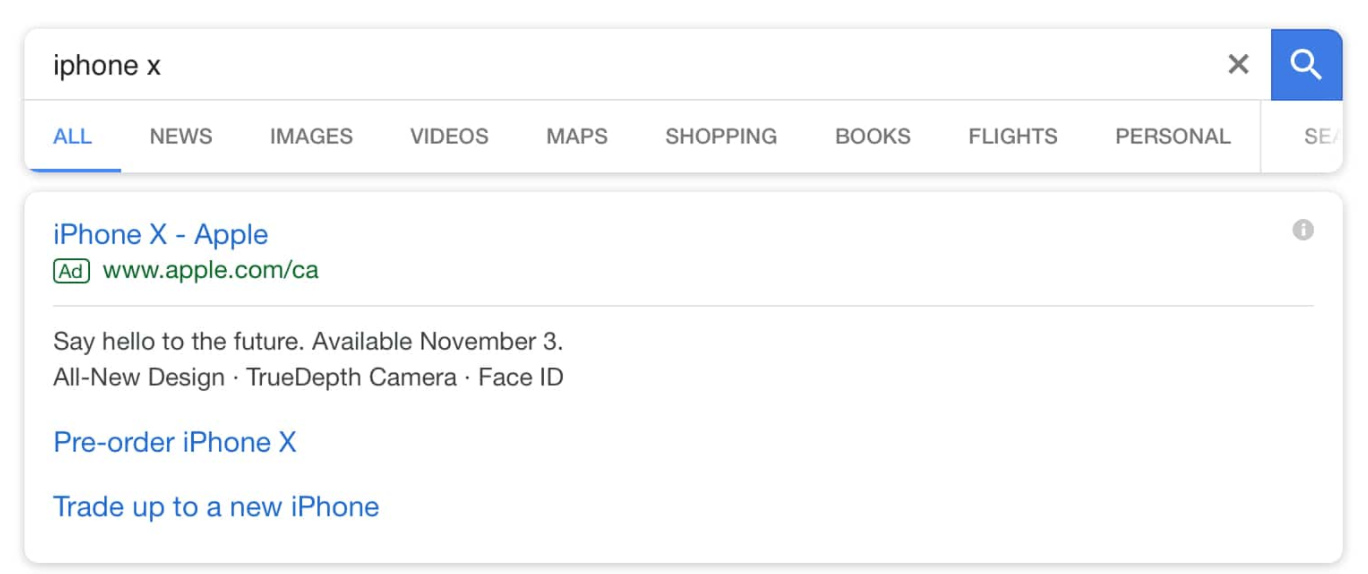Open the MAPS tab

(x=577, y=136)
